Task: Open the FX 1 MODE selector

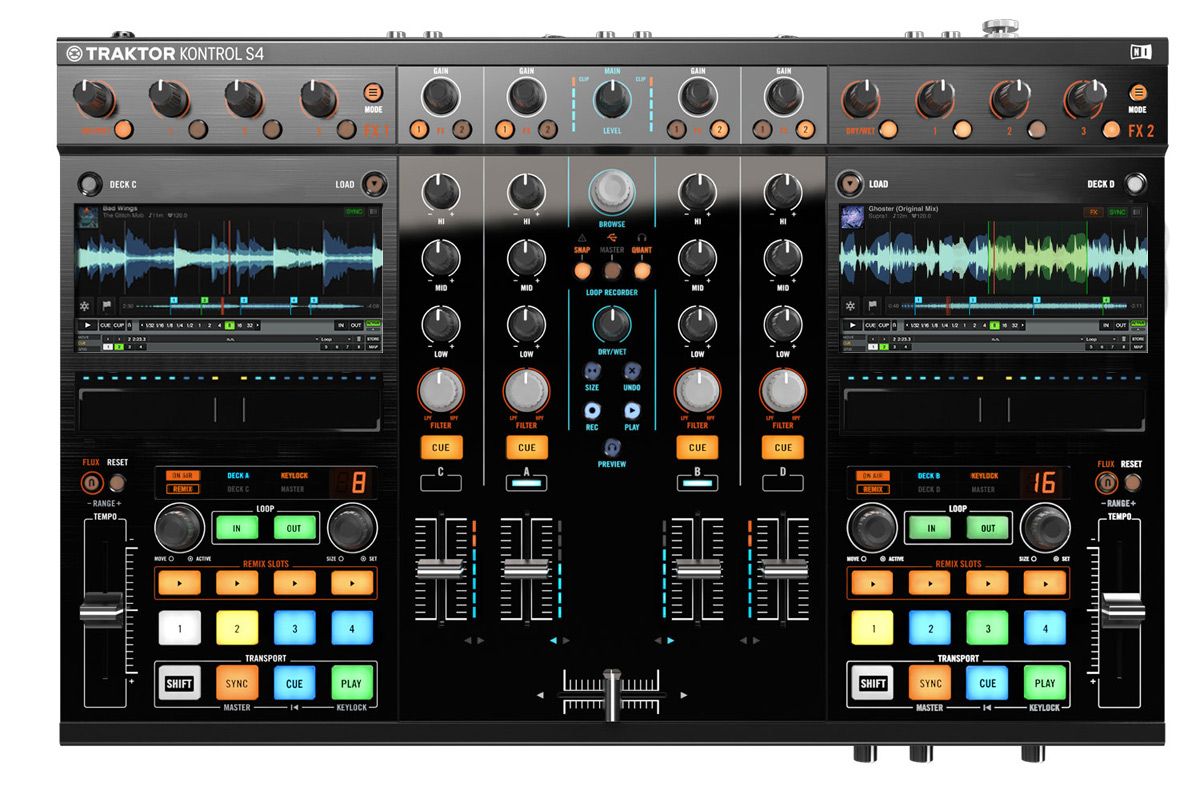Action: pyautogui.click(x=371, y=94)
